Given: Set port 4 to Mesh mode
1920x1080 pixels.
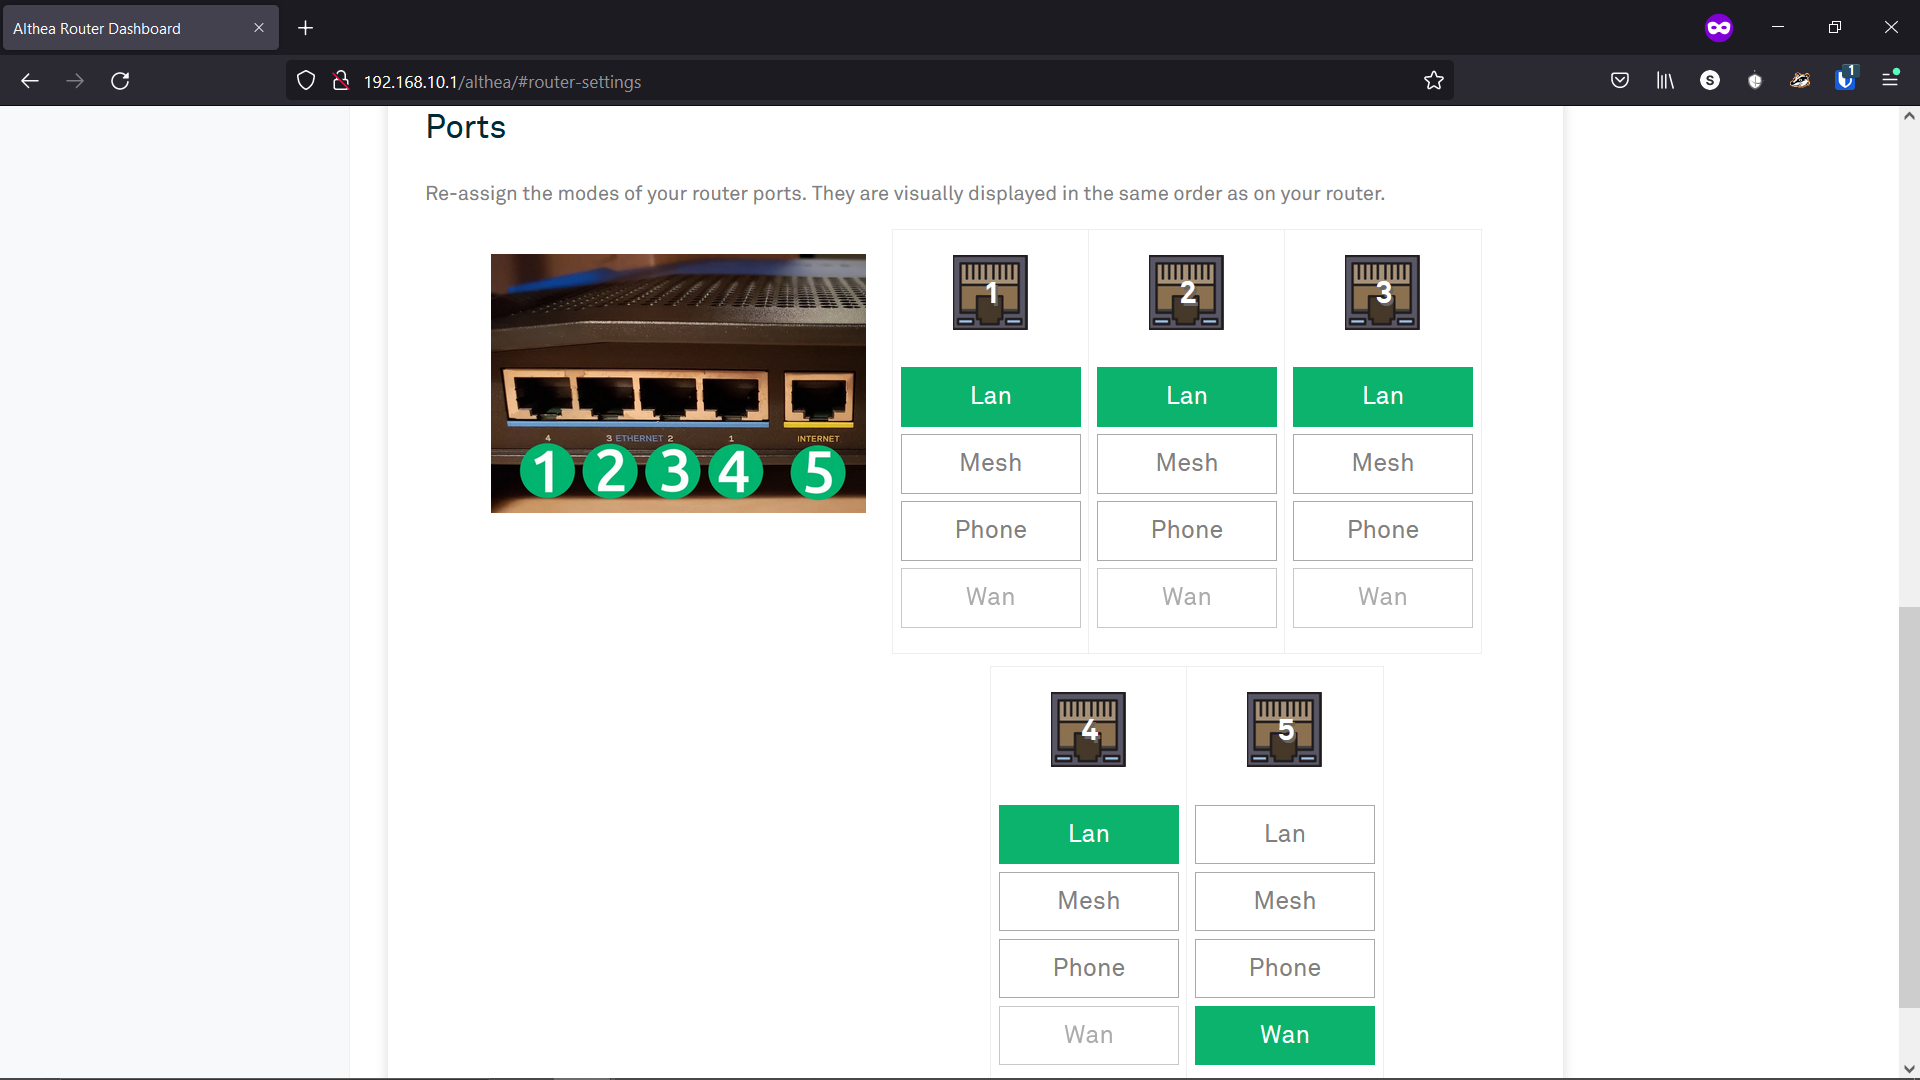Looking at the screenshot, I should point(1088,902).
